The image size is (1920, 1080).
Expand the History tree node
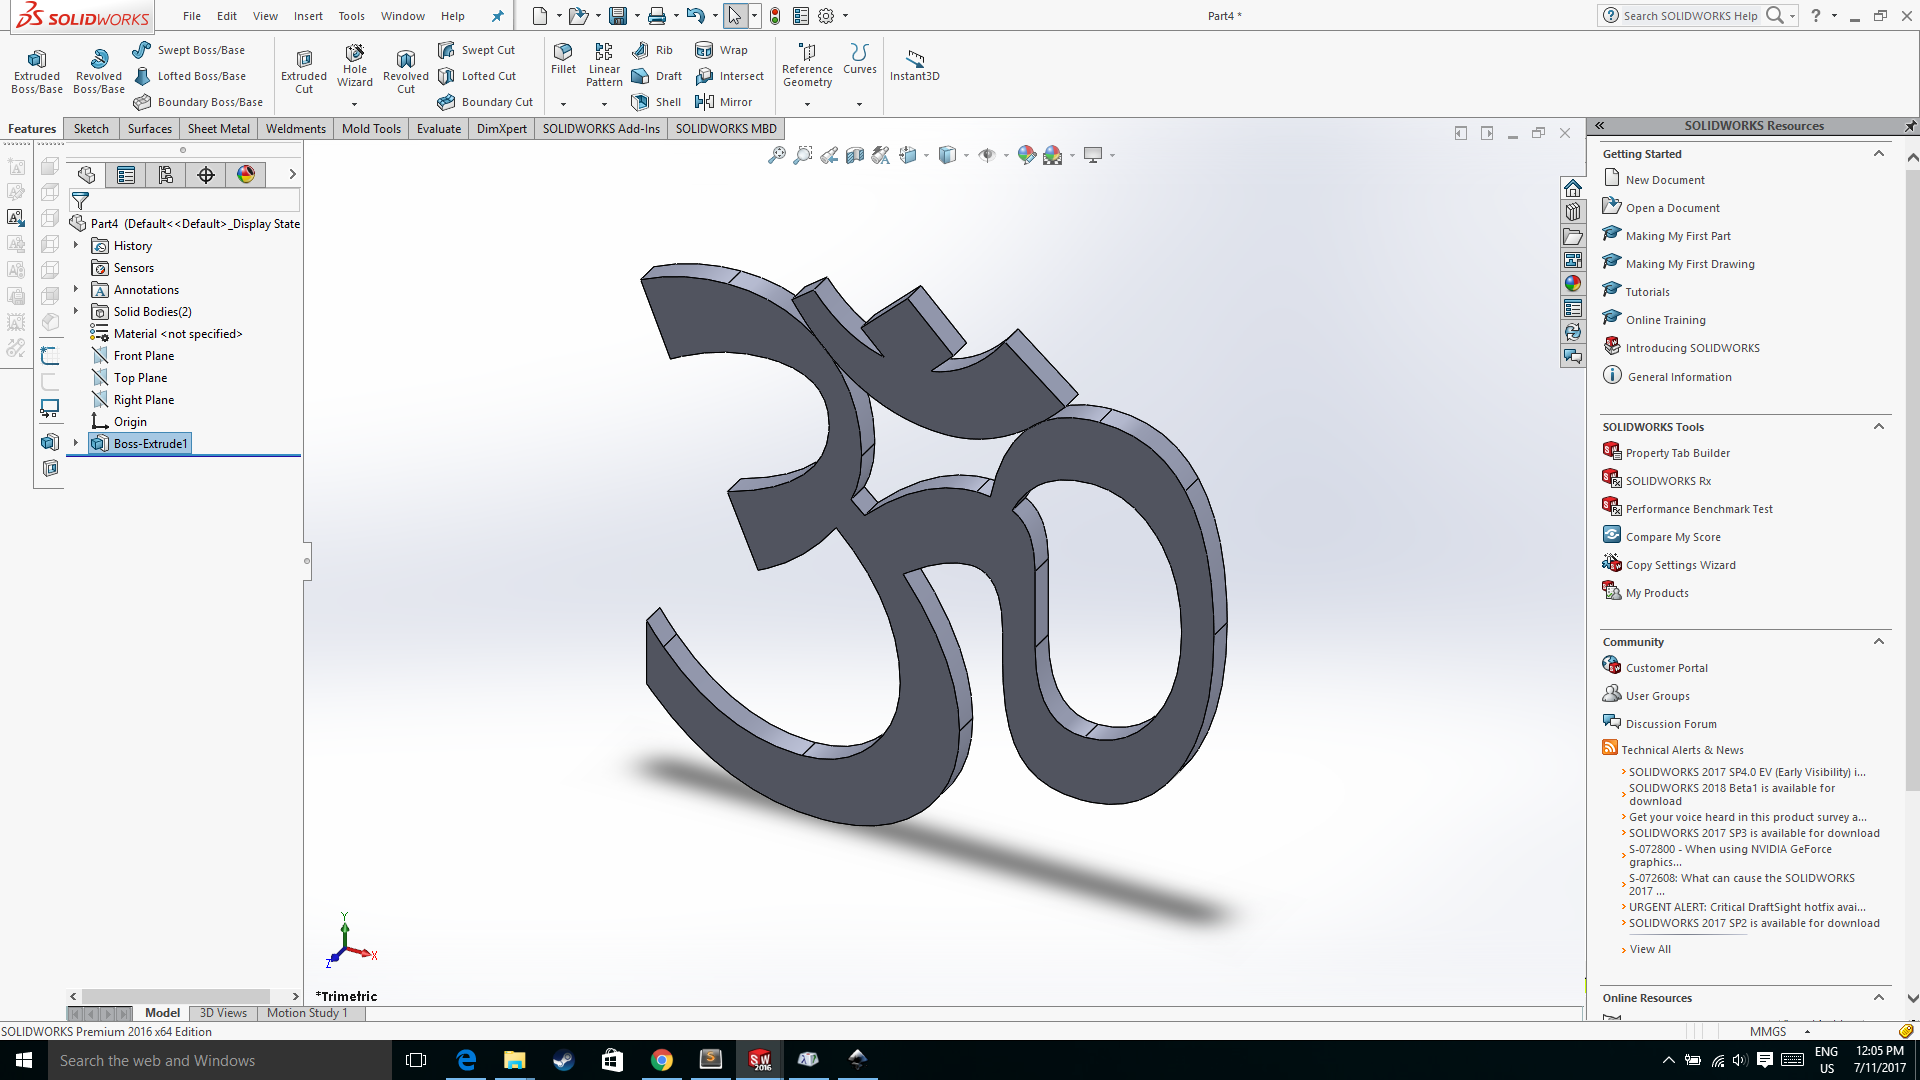point(76,245)
